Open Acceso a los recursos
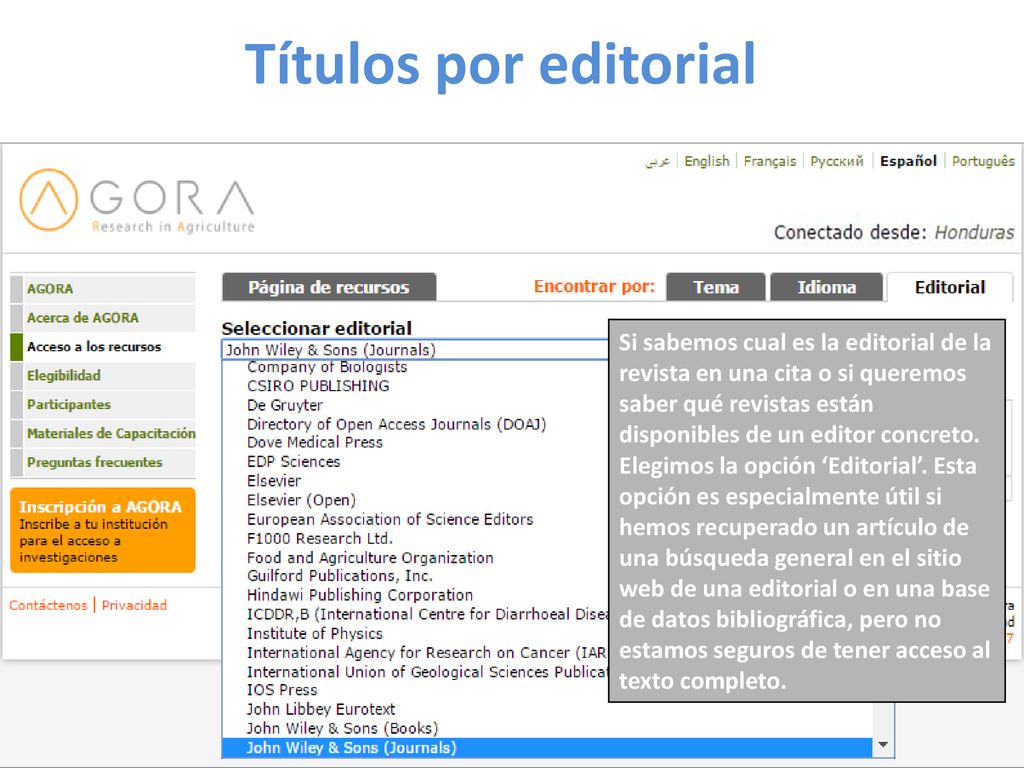 (x=103, y=347)
